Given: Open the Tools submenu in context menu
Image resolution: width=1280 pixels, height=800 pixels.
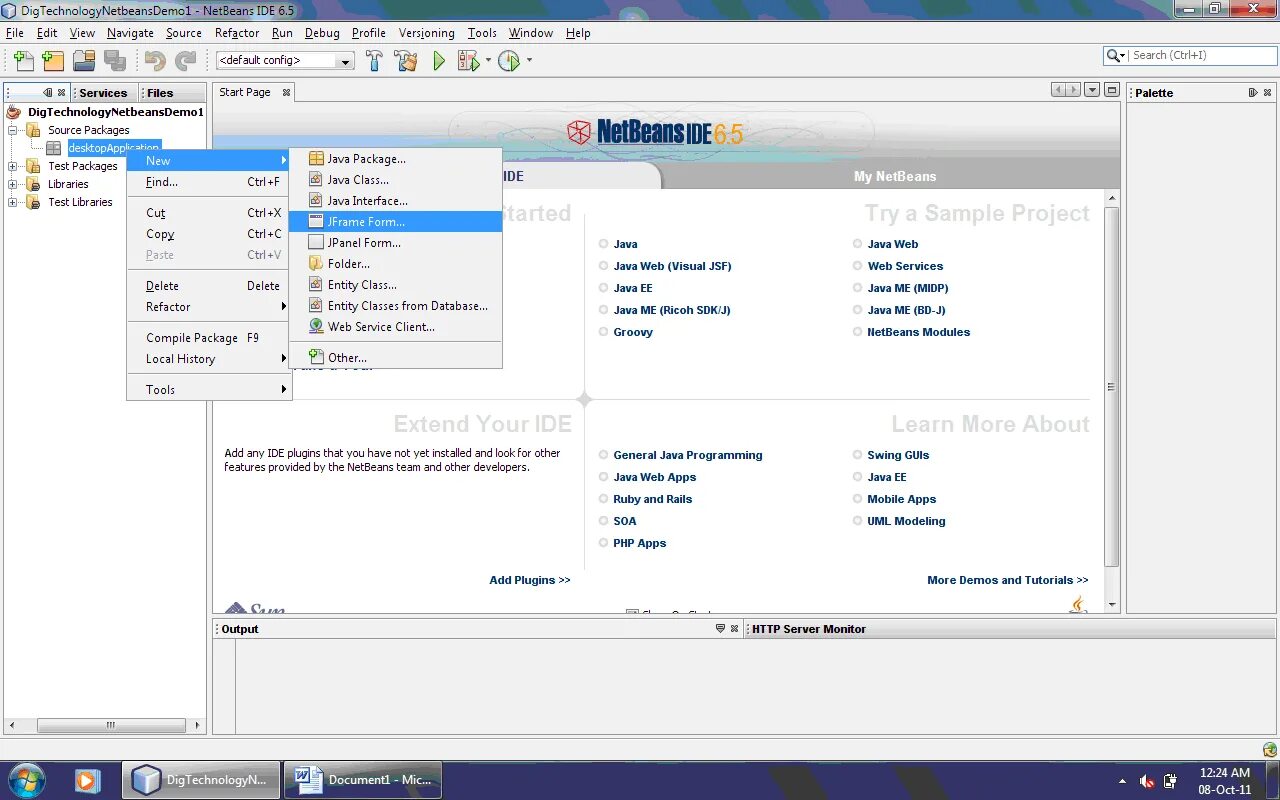Looking at the screenshot, I should (x=209, y=390).
